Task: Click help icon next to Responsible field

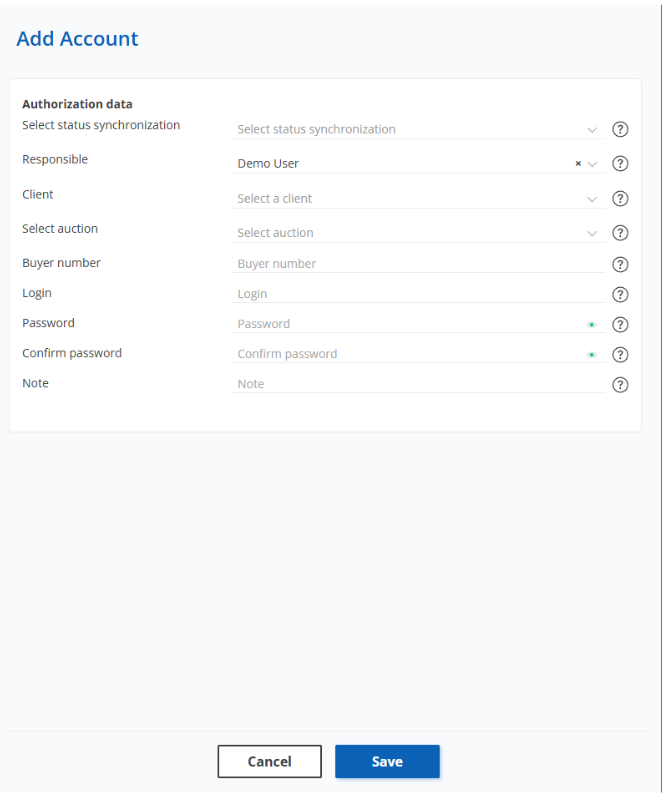Action: pos(620,164)
